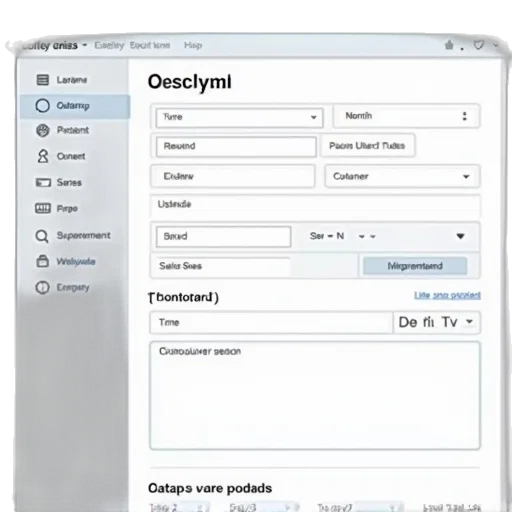Open the lock icon next to Welypate
This screenshot has width=512, height=512.
(42, 261)
